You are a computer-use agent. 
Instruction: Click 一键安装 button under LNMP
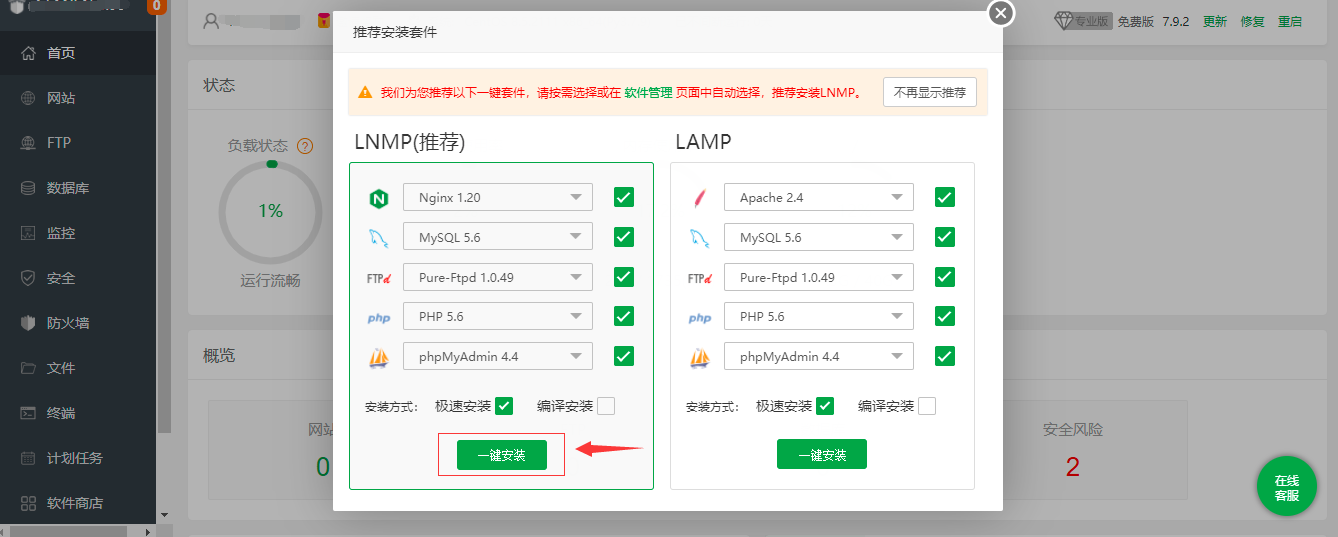502,455
